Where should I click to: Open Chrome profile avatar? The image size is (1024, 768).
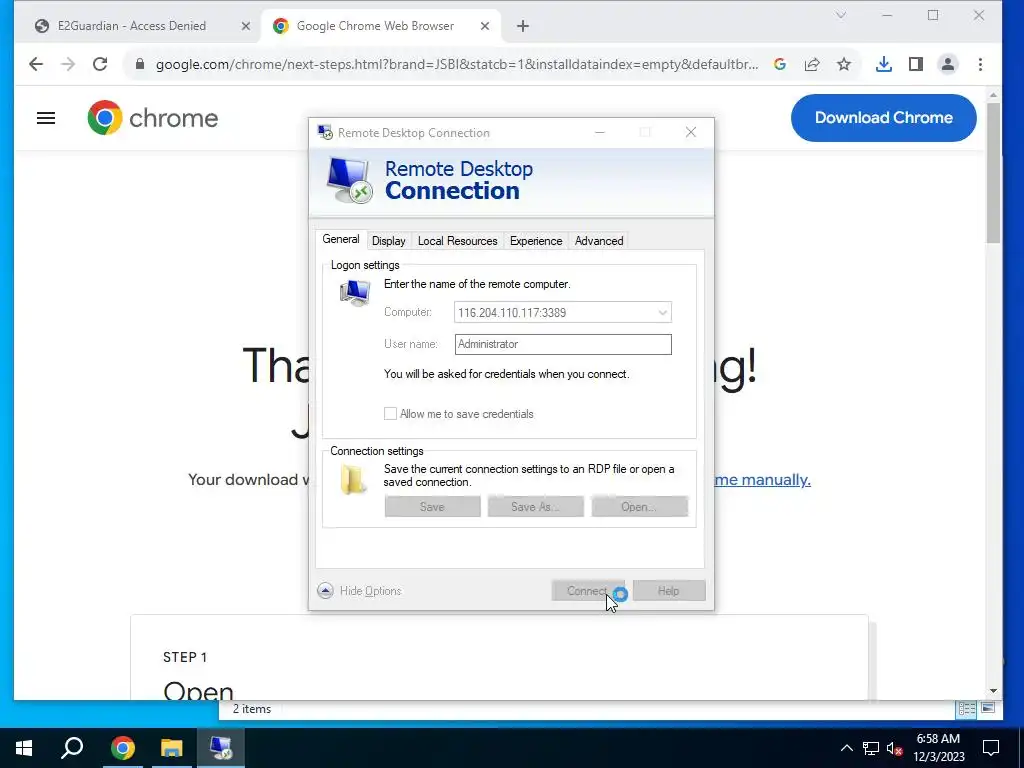948,64
